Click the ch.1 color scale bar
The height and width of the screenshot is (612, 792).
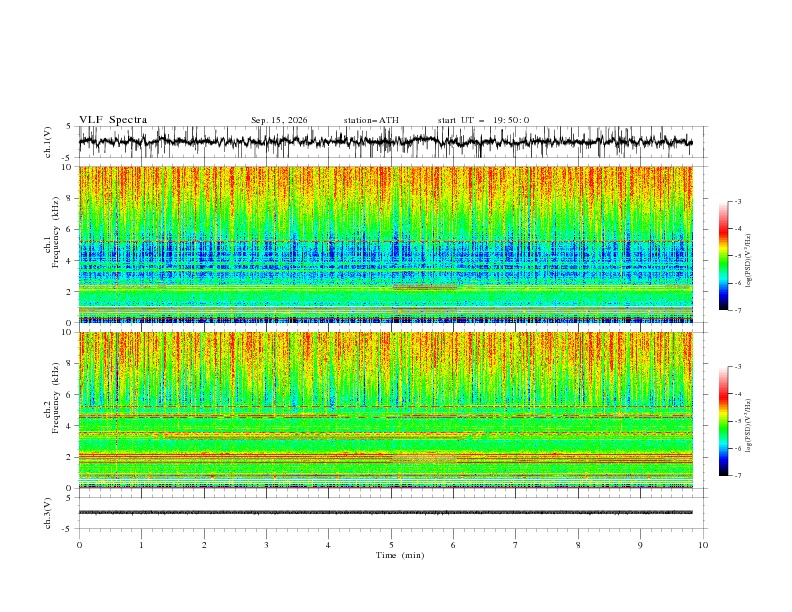(723, 255)
